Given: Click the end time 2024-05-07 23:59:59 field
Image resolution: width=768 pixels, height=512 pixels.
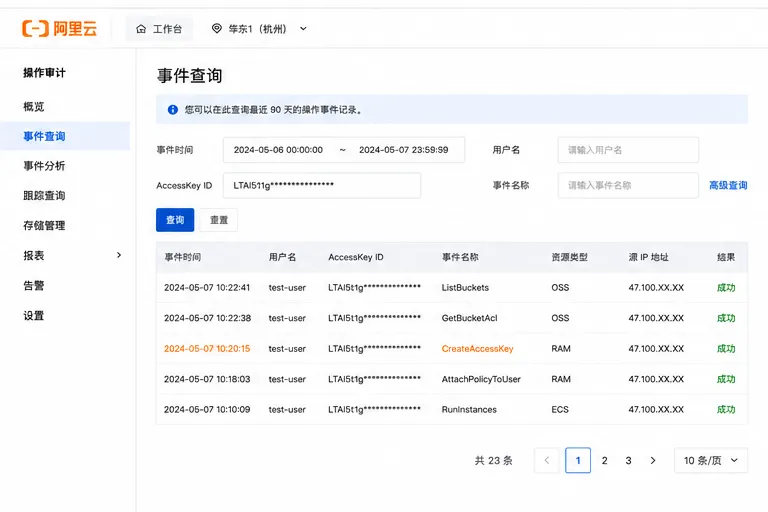Looking at the screenshot, I should click(x=404, y=150).
